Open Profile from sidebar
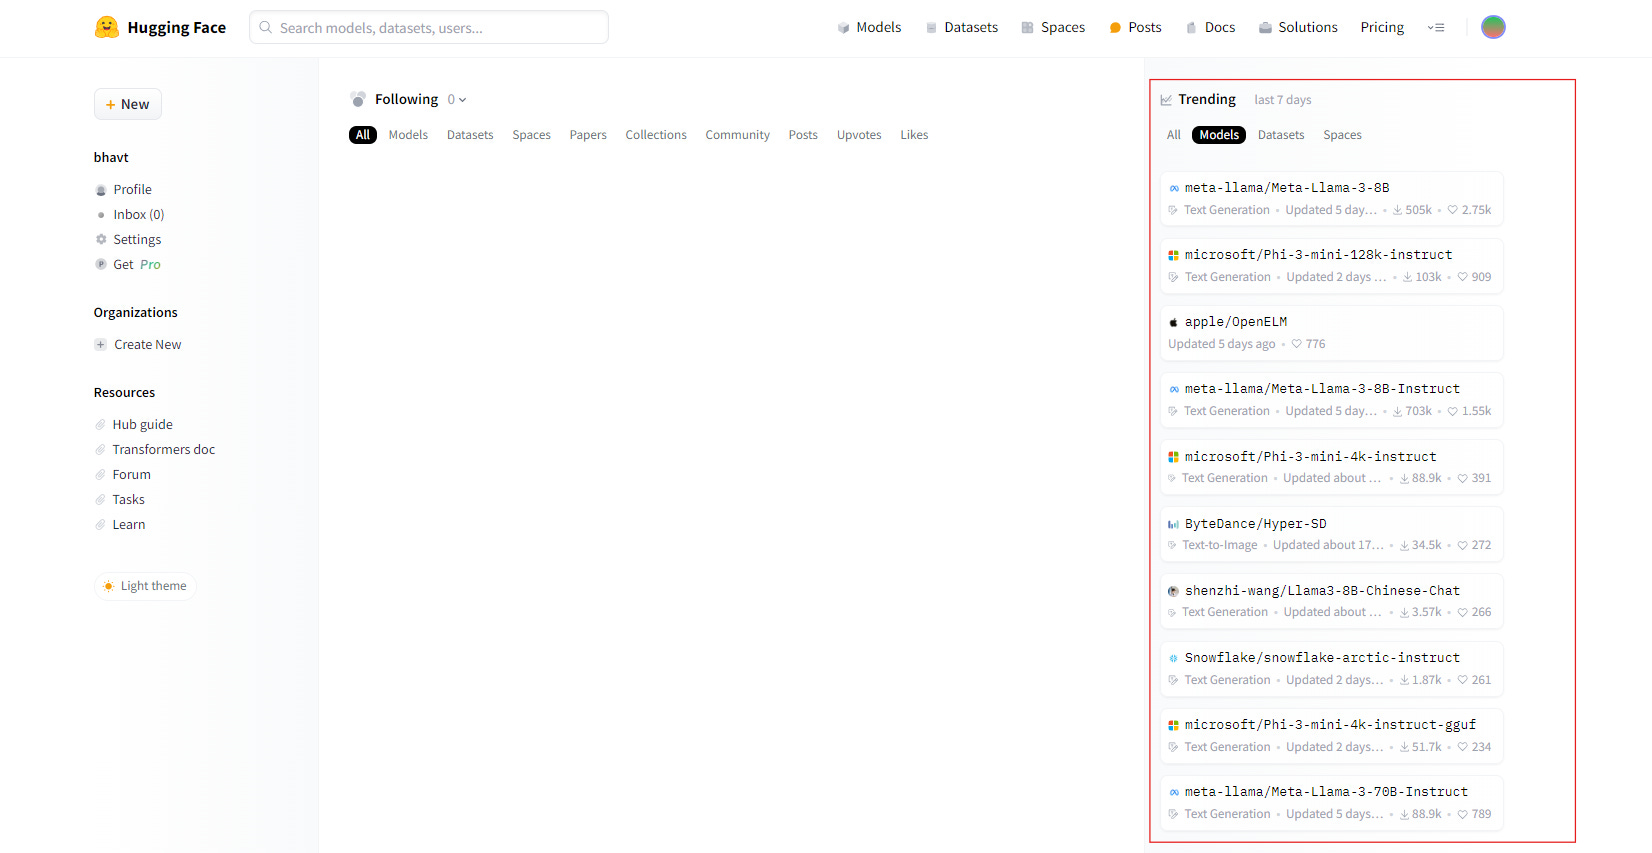Viewport: 1652px width, 853px height. [123, 190]
